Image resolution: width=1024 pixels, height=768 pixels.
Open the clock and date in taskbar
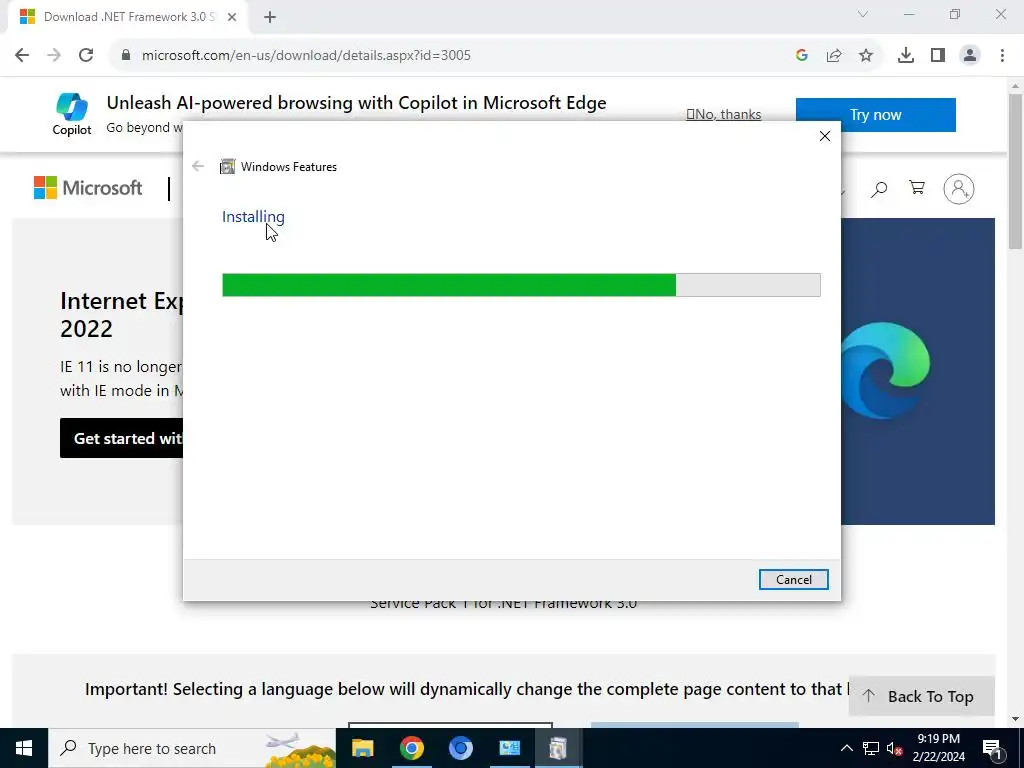[x=938, y=748]
